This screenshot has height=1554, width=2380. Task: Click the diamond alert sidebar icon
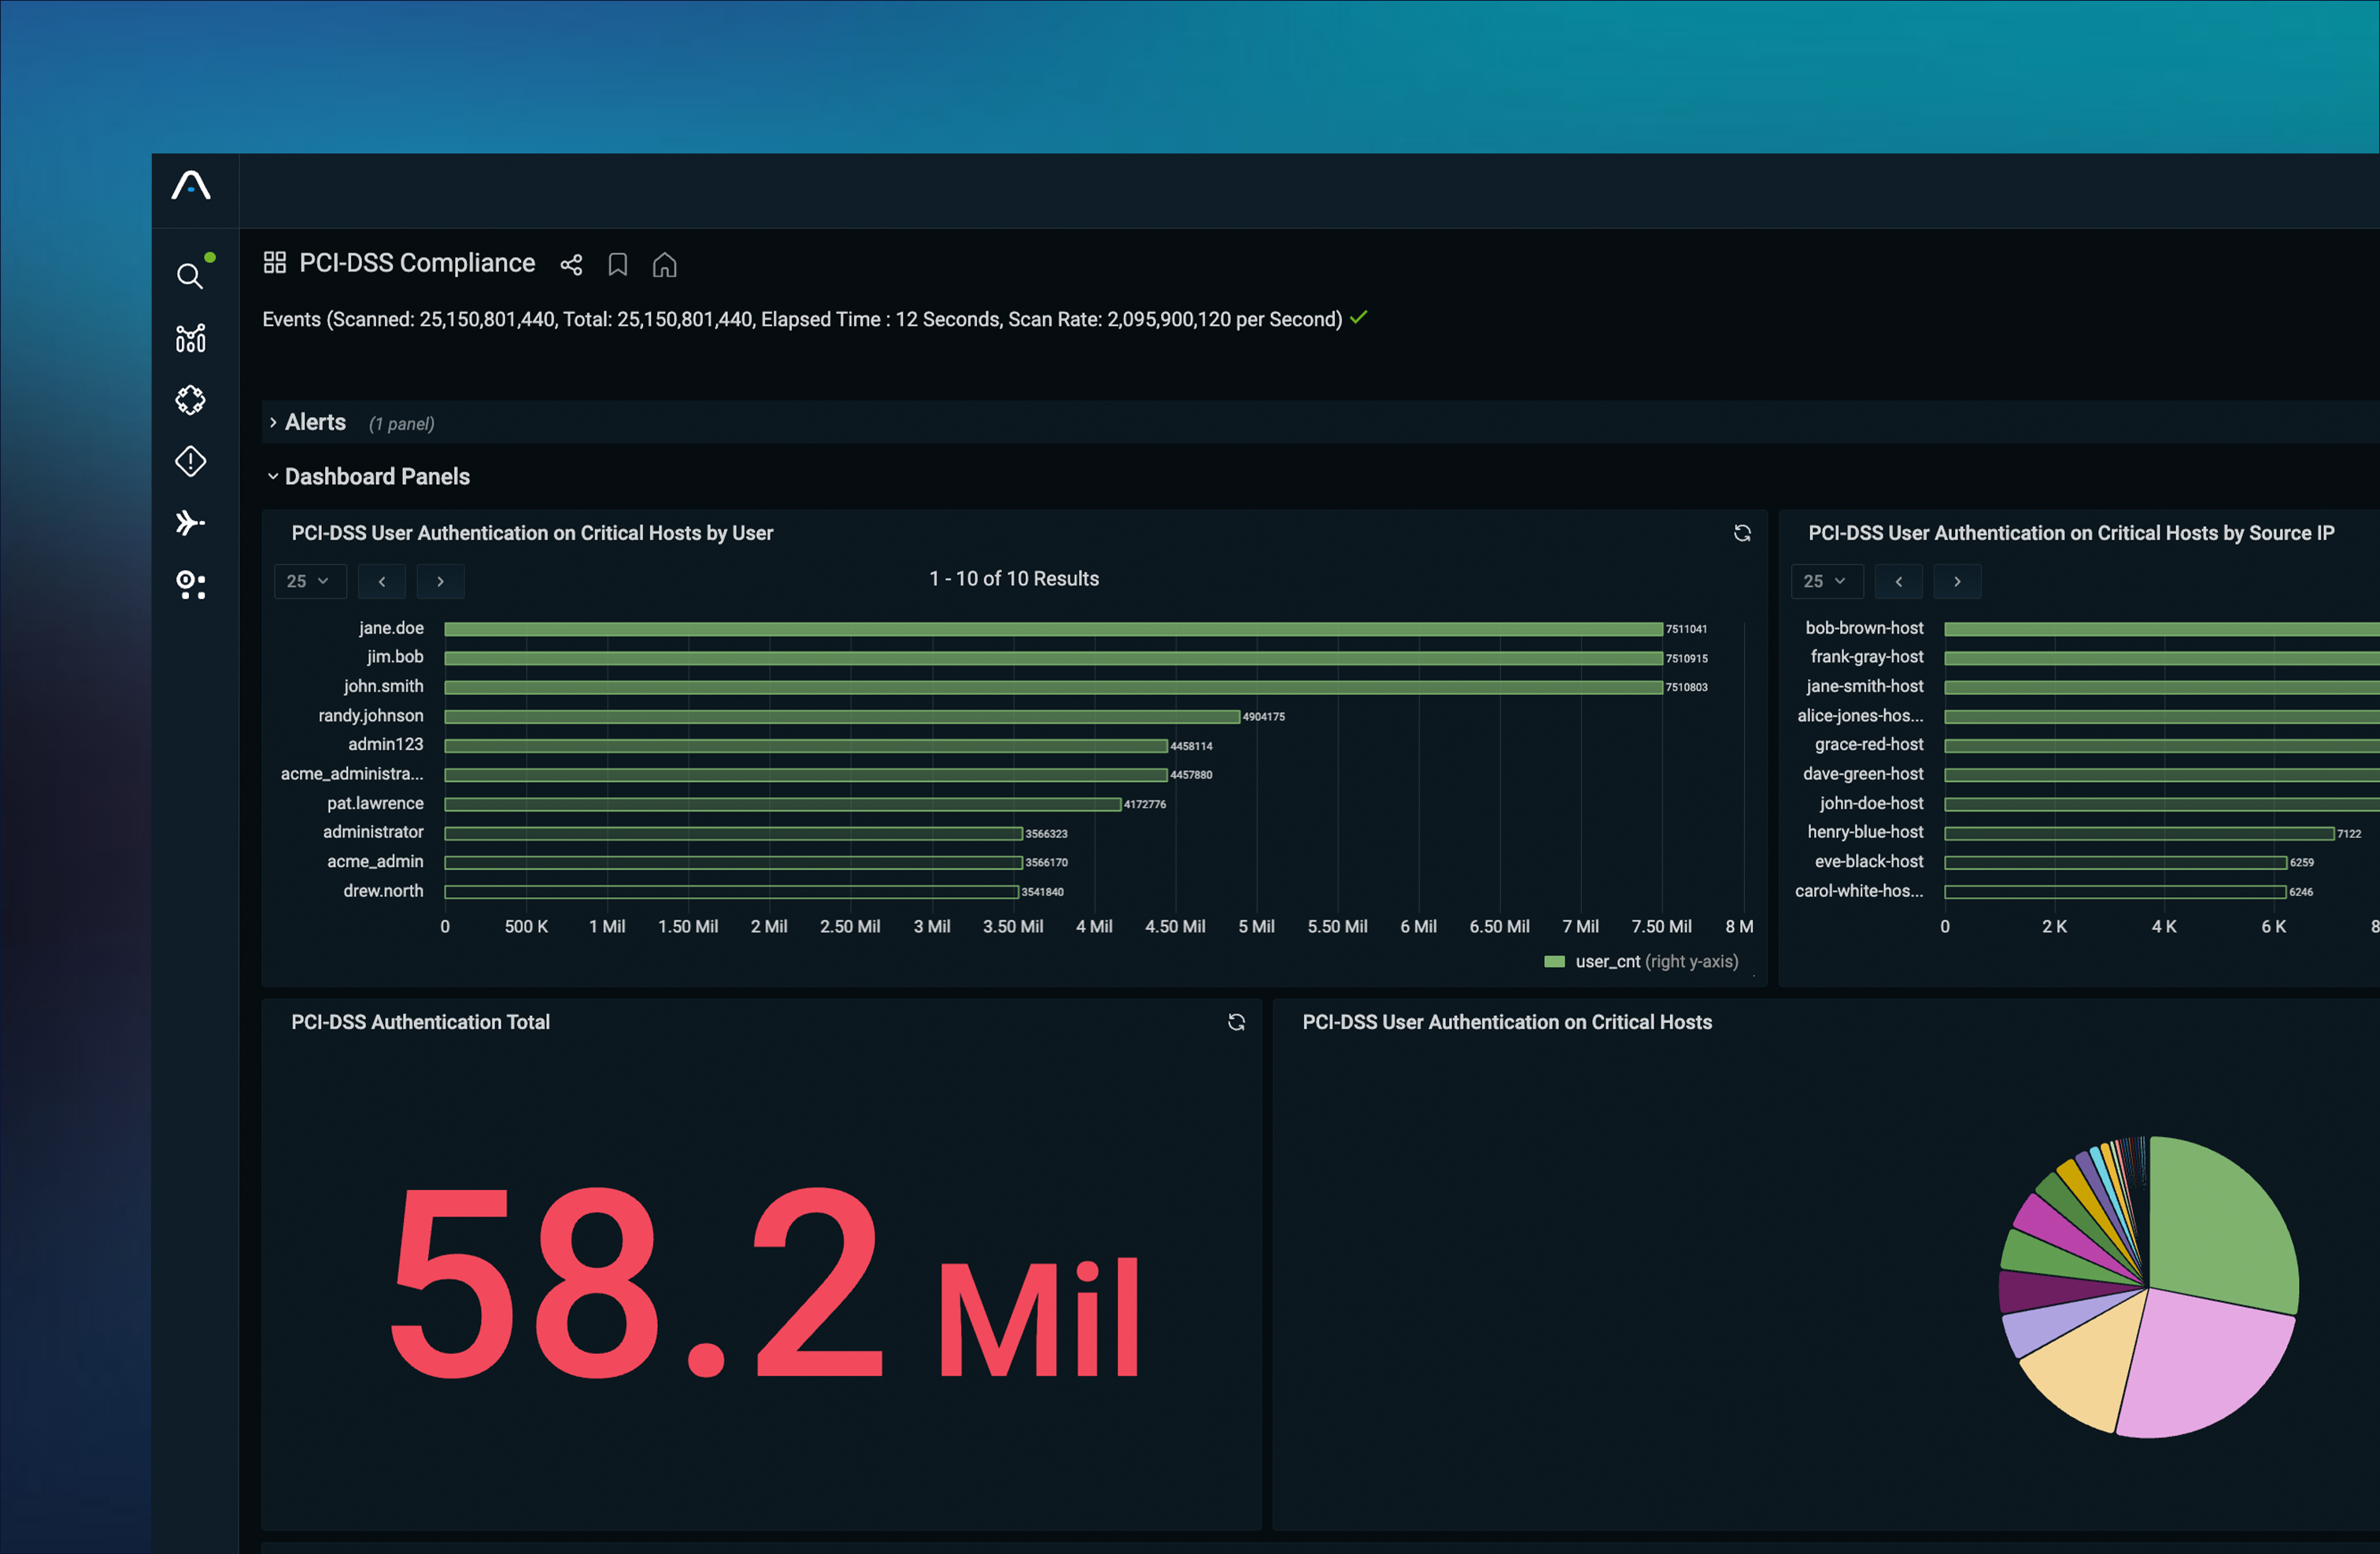[190, 461]
